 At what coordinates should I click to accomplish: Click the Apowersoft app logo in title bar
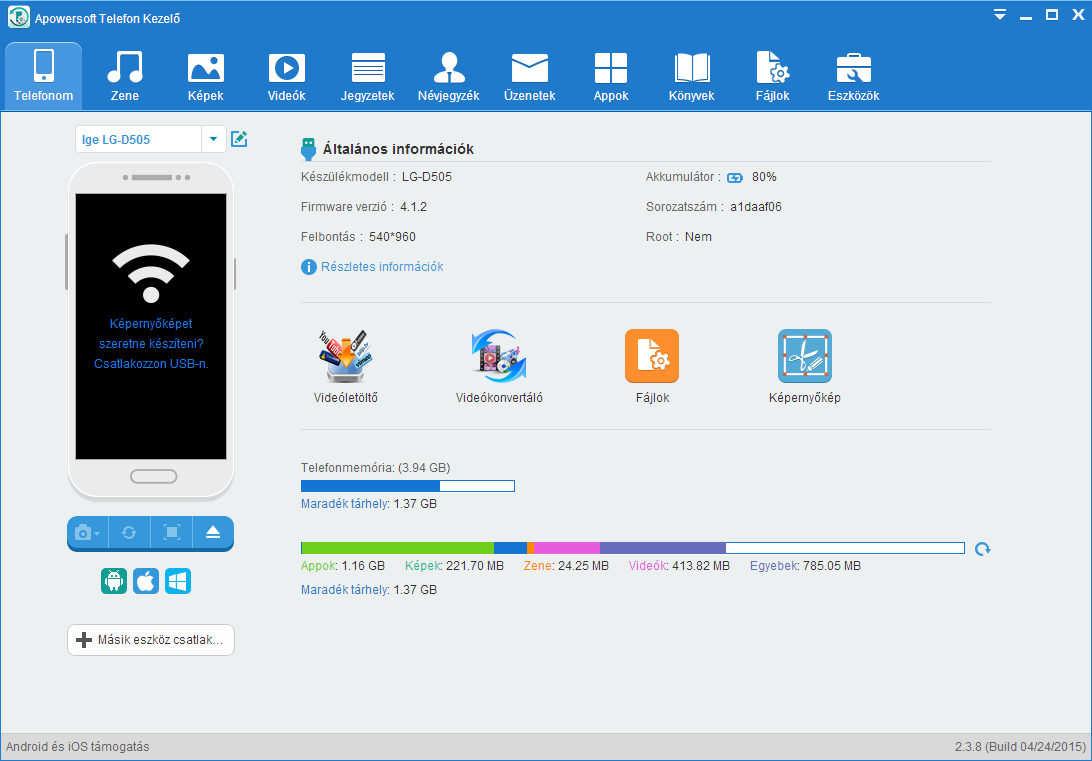(19, 17)
